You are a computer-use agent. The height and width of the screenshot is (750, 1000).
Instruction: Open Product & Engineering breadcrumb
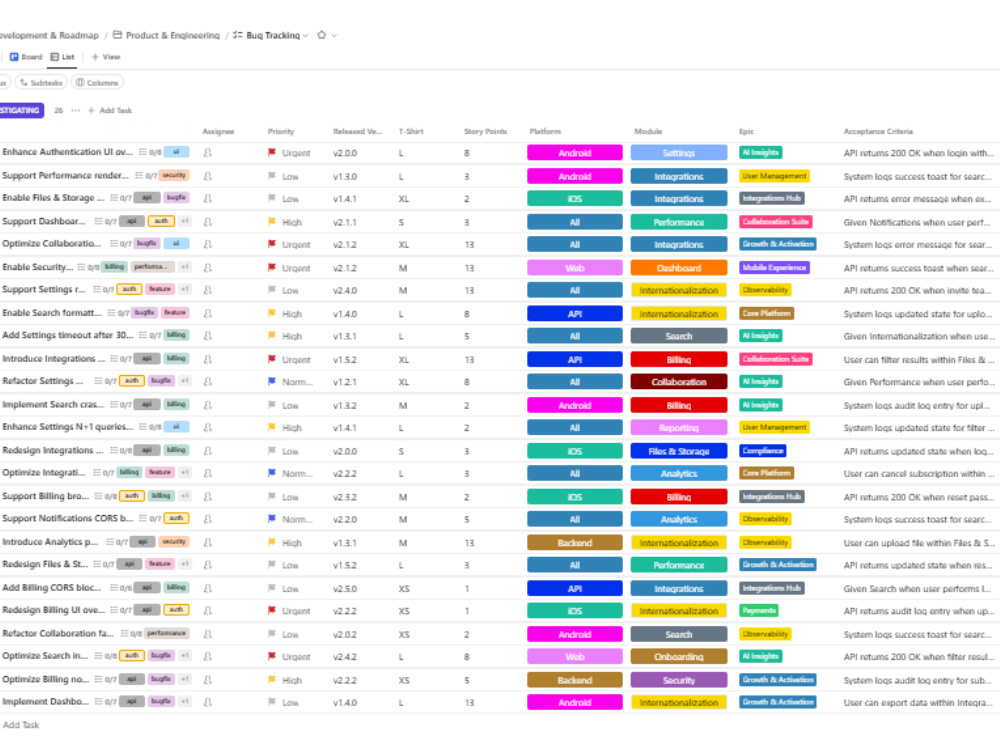pos(166,35)
